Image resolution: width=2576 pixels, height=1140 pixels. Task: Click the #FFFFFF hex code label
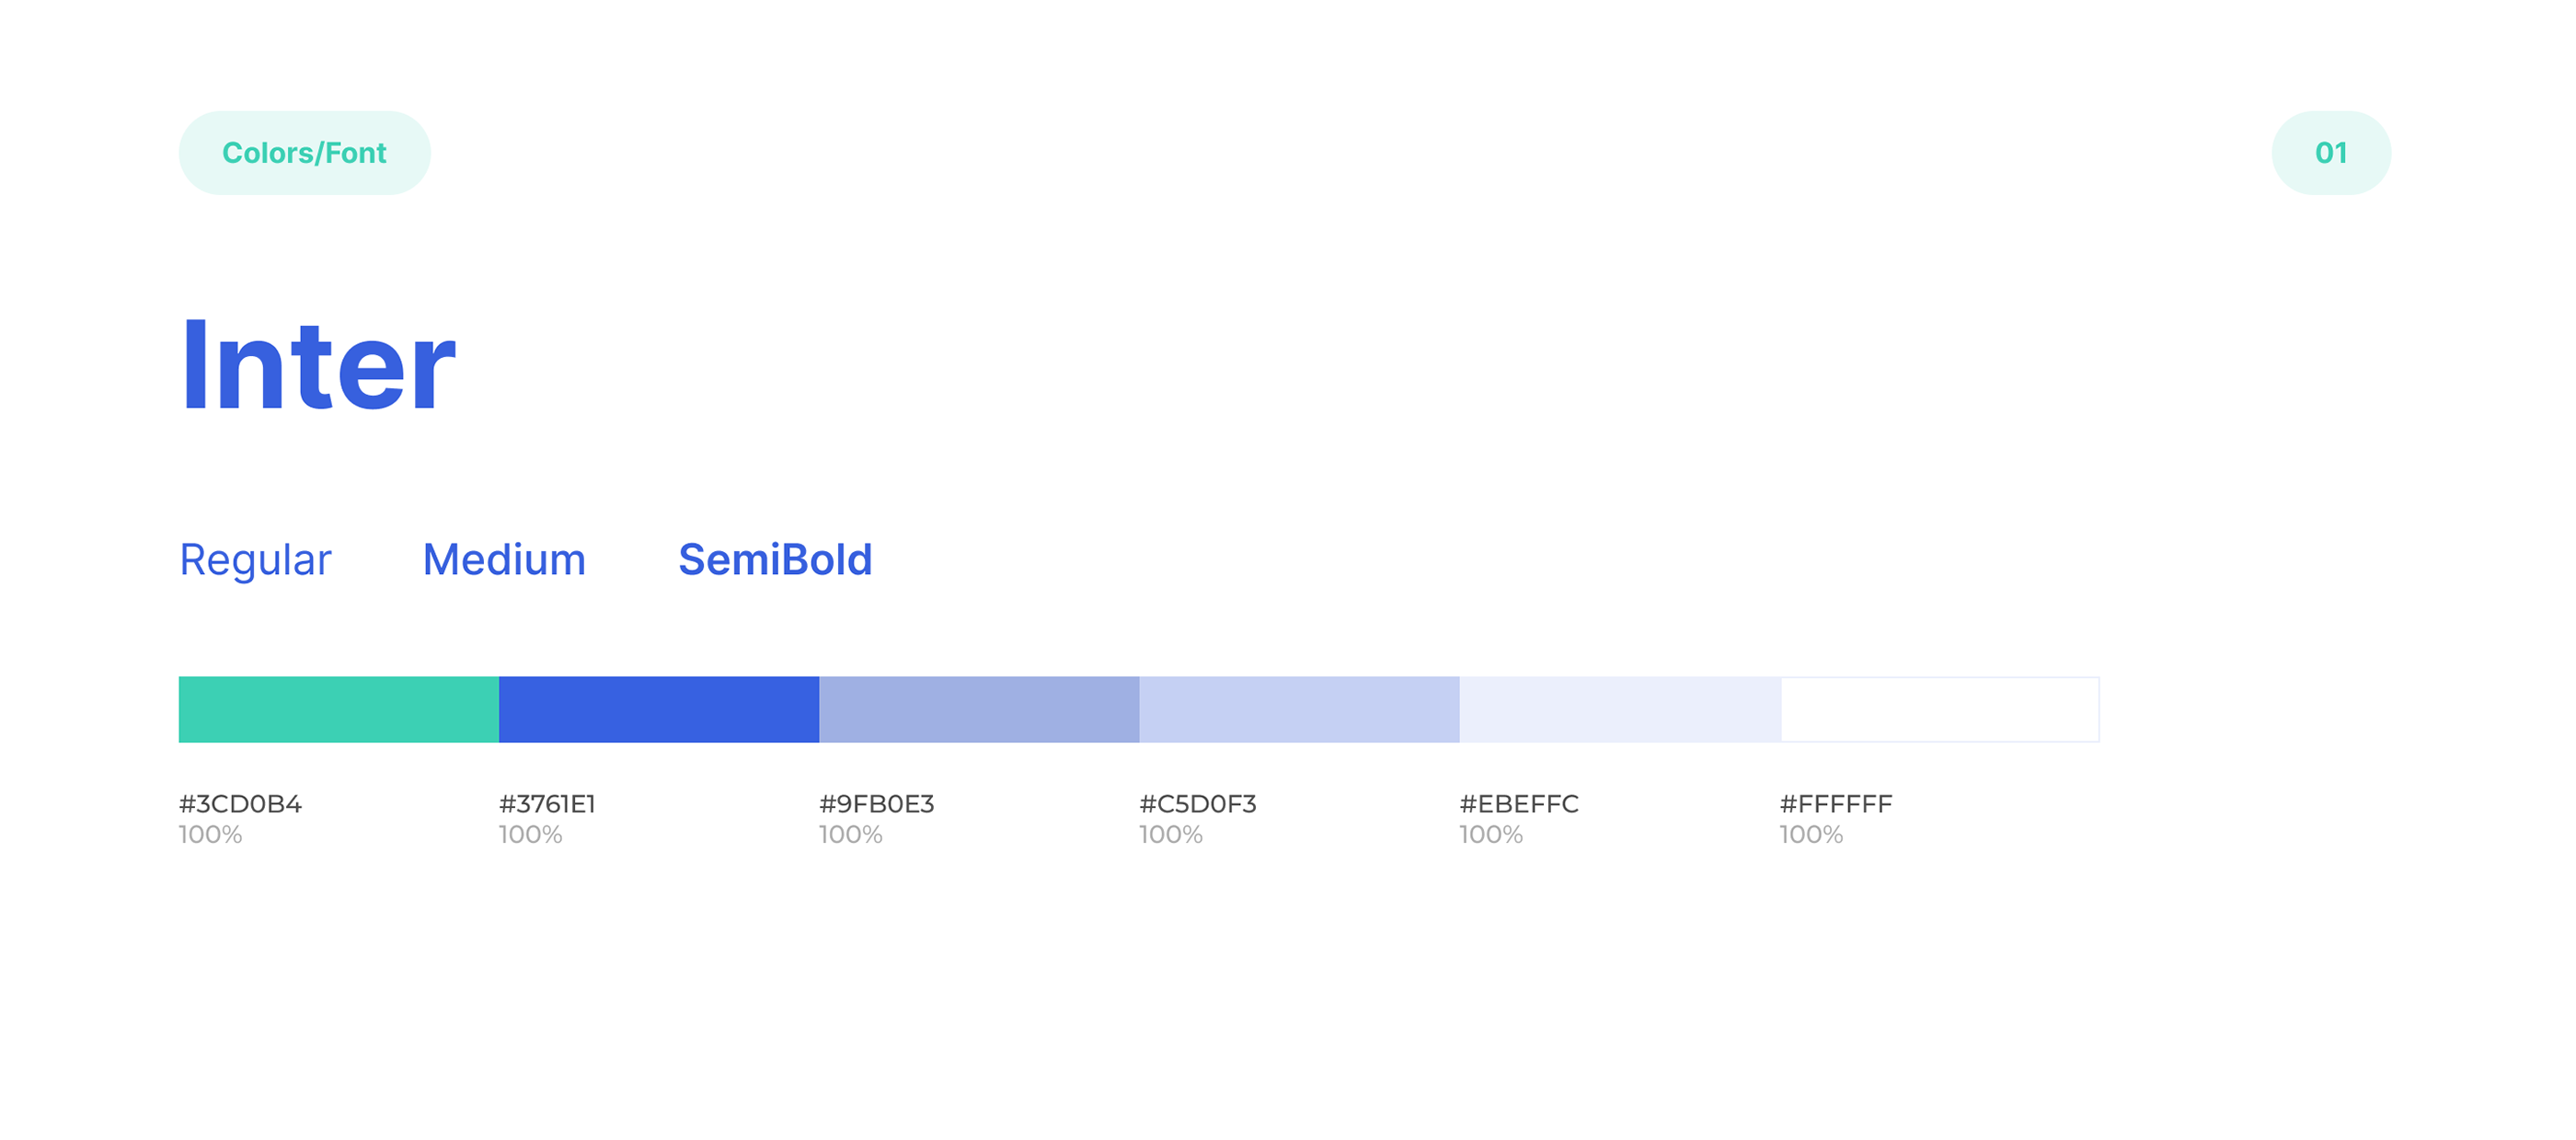[x=1835, y=804]
